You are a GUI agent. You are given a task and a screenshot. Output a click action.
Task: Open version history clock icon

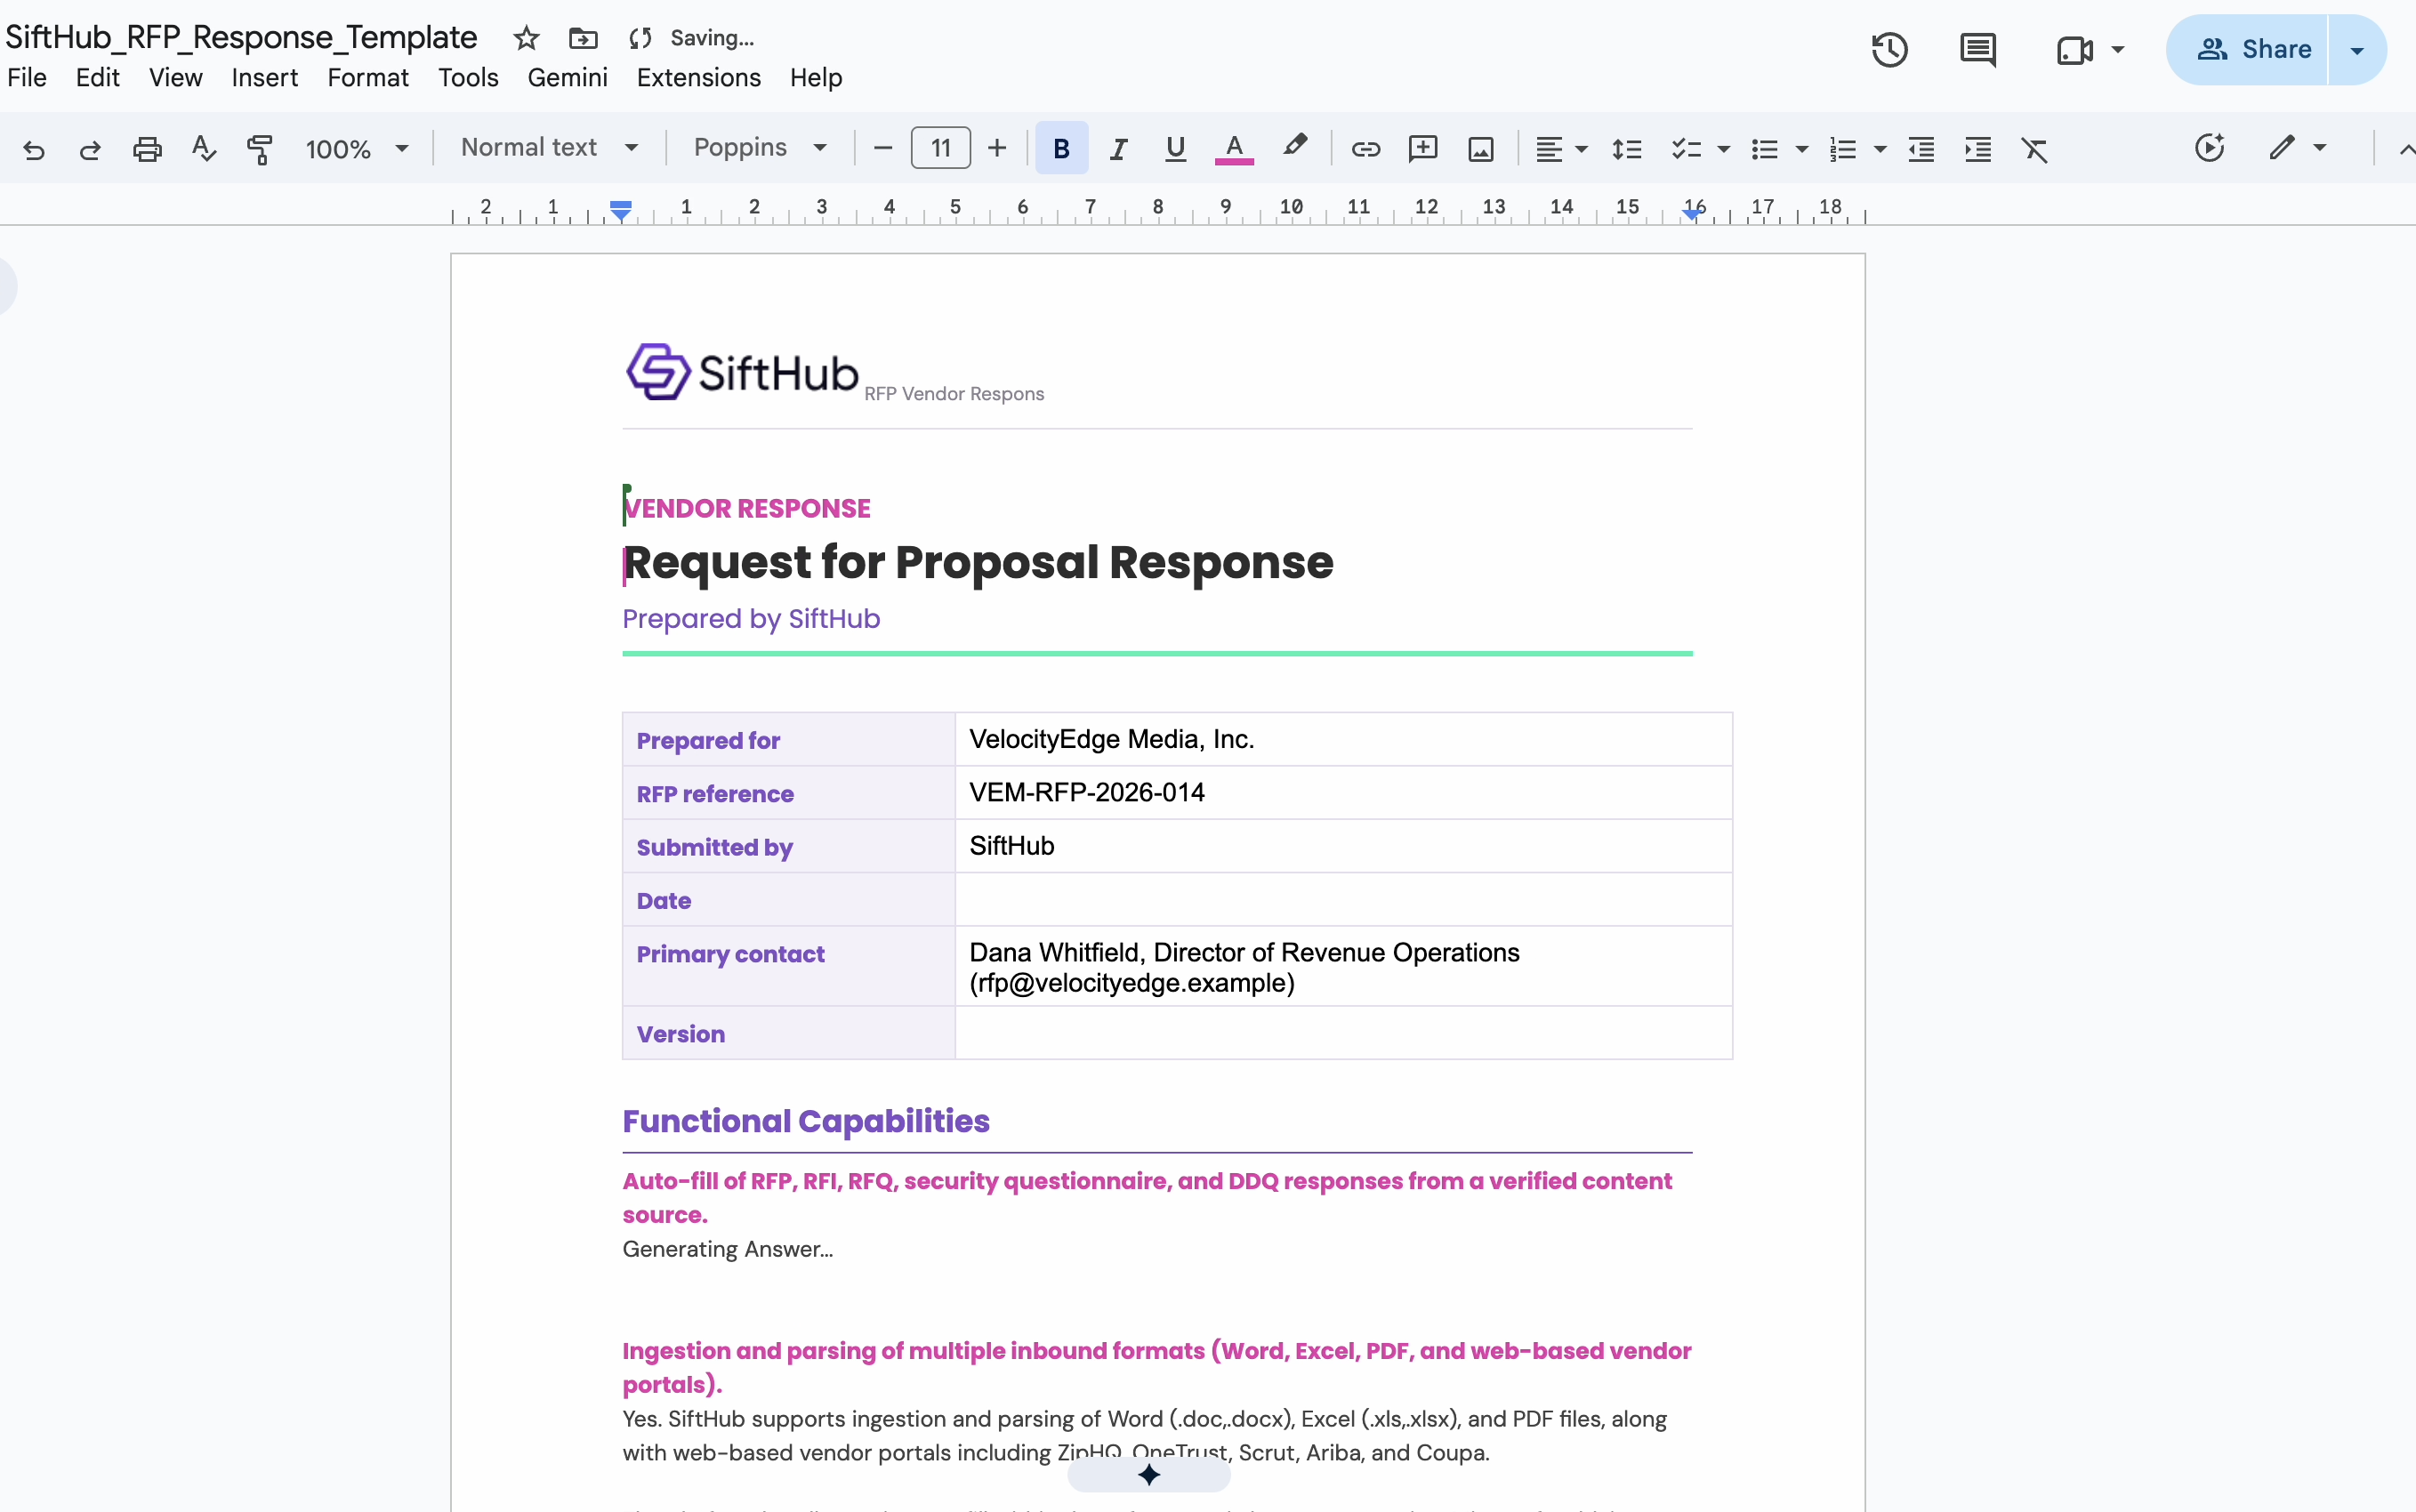[x=1889, y=49]
